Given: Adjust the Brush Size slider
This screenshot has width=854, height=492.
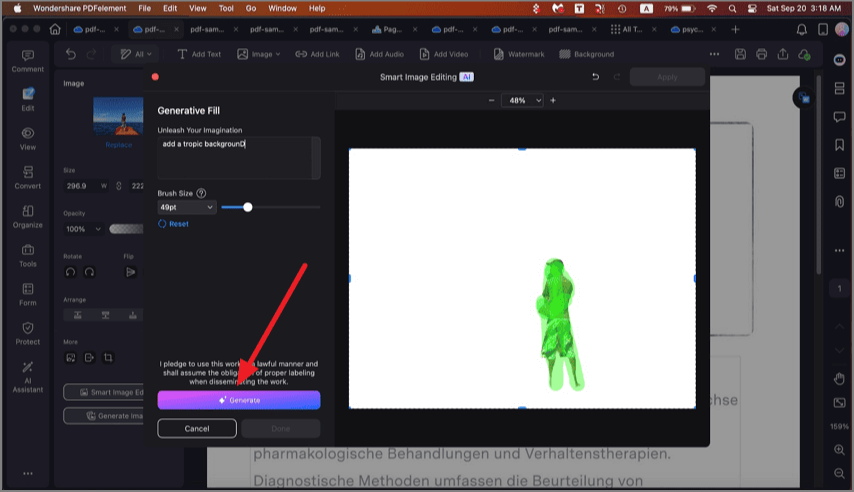Looking at the screenshot, I should [271, 207].
